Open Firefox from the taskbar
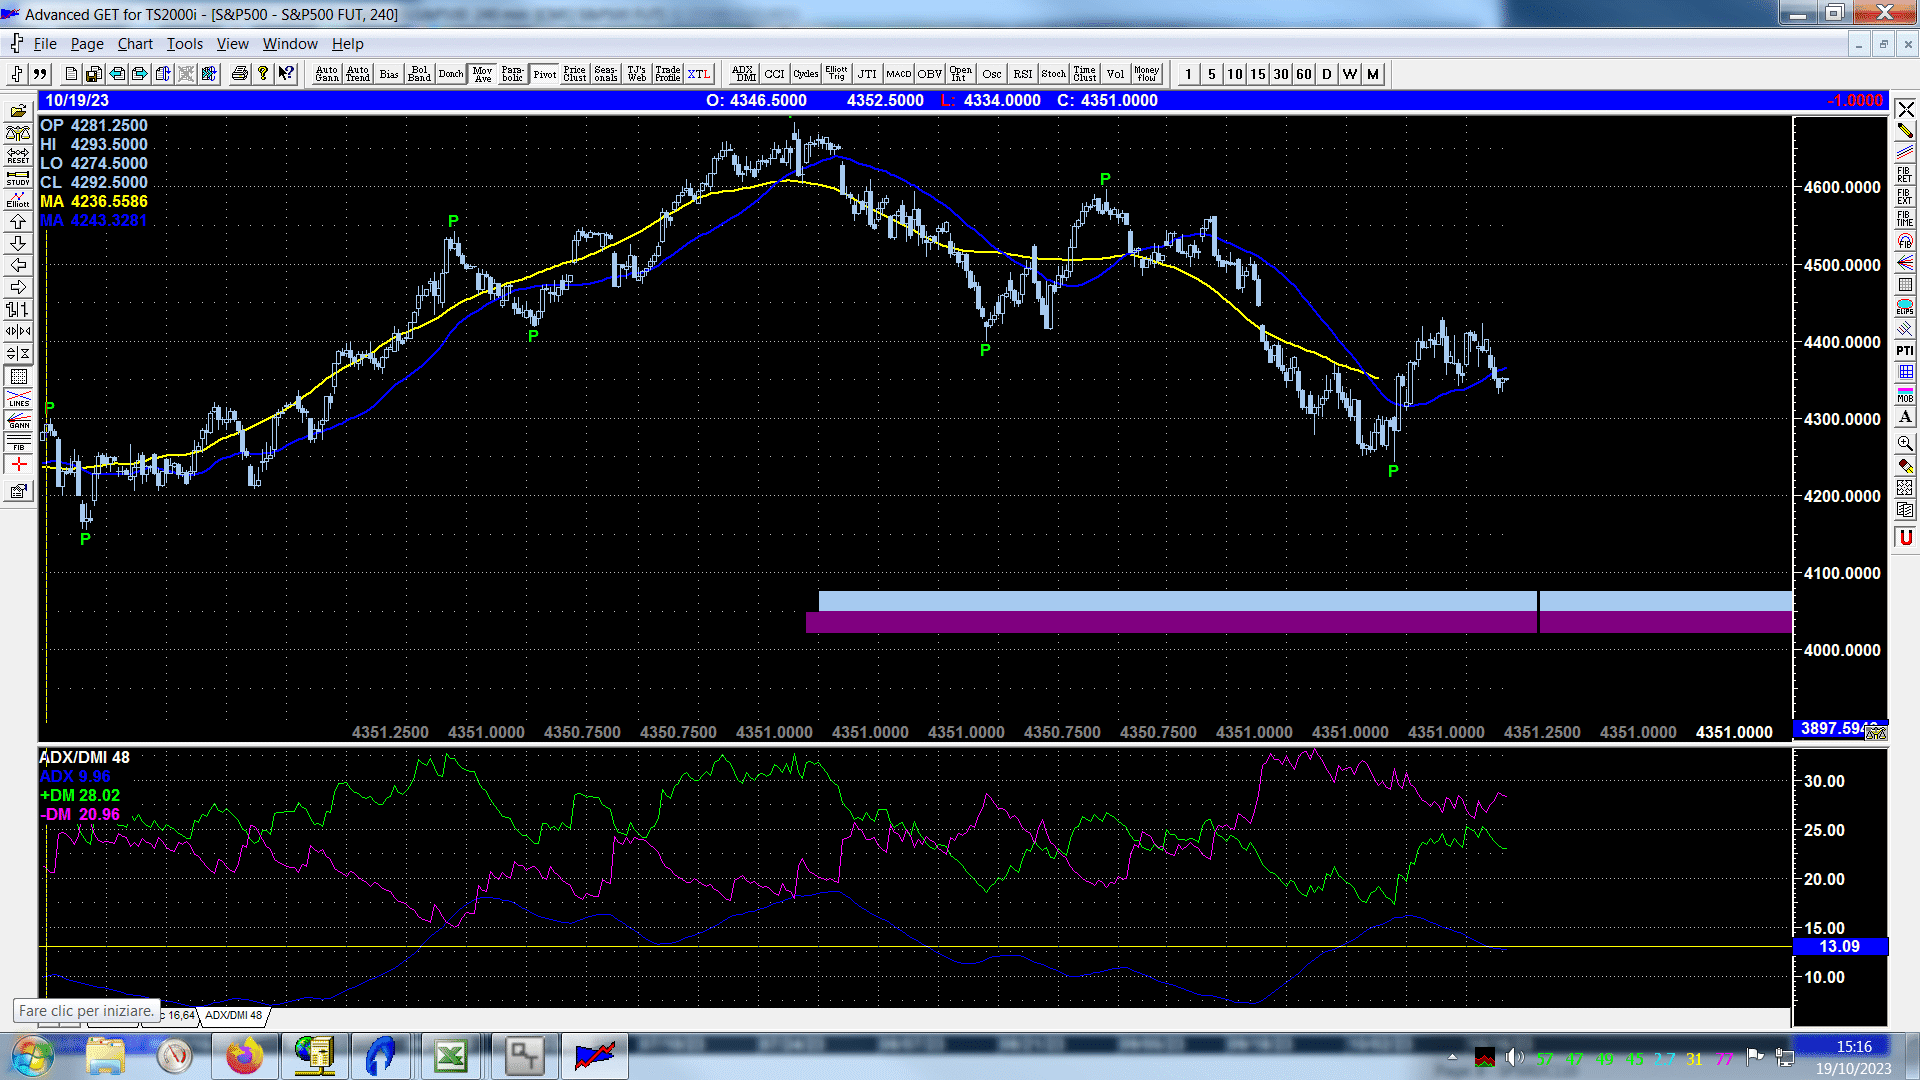 pyautogui.click(x=244, y=1056)
